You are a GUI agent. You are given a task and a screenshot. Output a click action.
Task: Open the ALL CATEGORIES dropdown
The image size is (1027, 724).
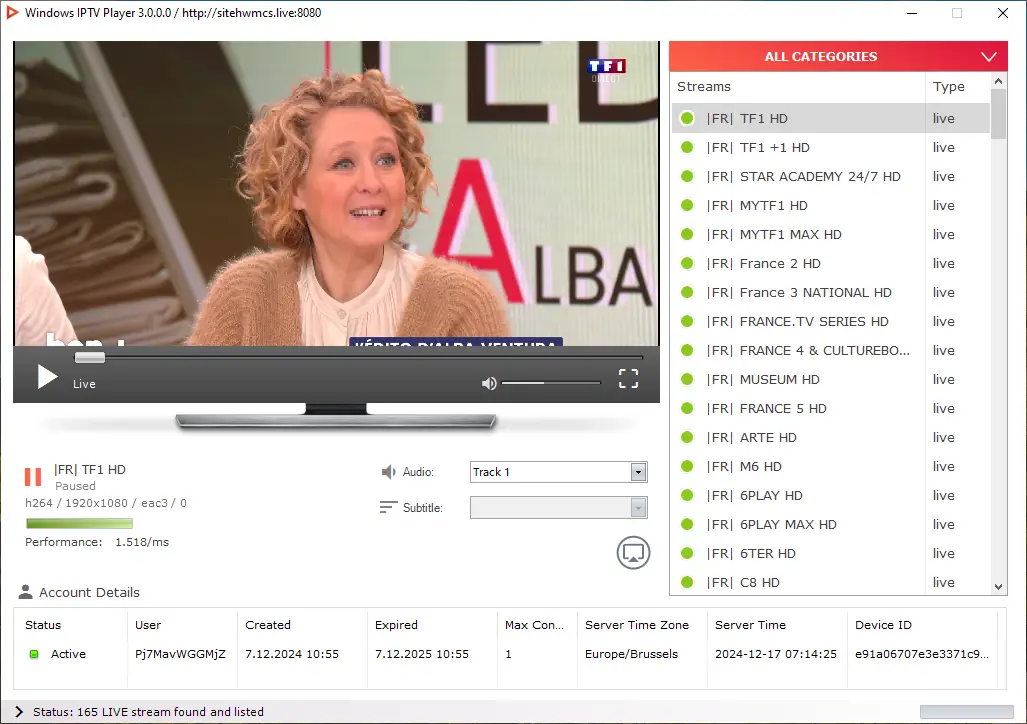tap(838, 56)
